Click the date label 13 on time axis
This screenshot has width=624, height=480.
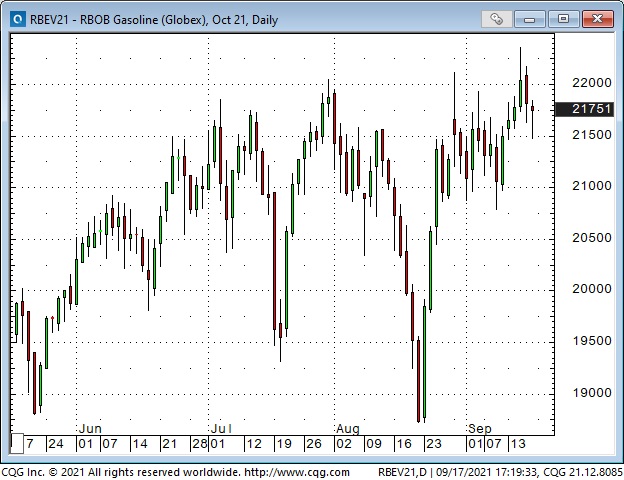(x=518, y=443)
